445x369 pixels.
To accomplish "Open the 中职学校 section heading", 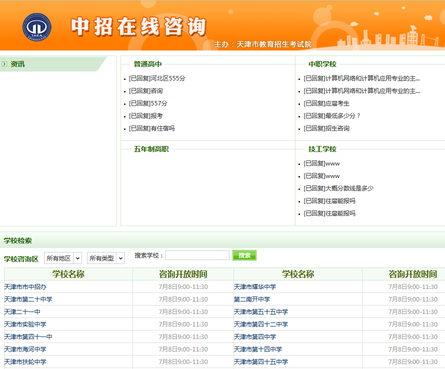I will [322, 64].
